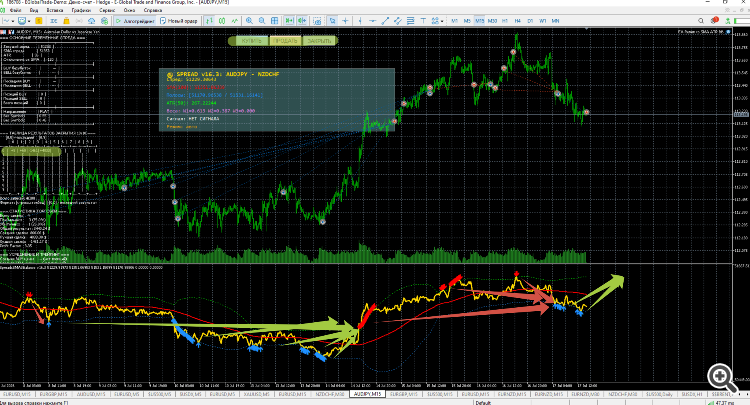
Task: Expand the profiles dropdown arrow
Action: [x=29, y=21]
